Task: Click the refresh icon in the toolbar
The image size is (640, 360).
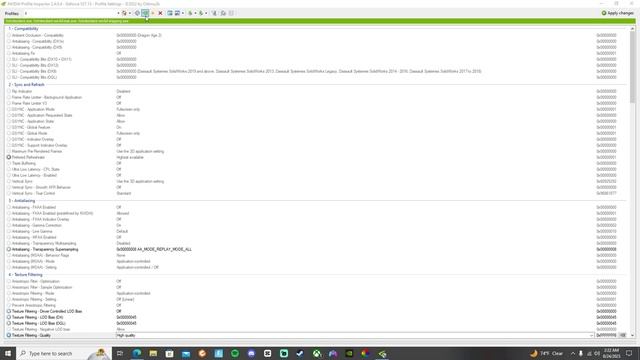Action: coord(137,13)
